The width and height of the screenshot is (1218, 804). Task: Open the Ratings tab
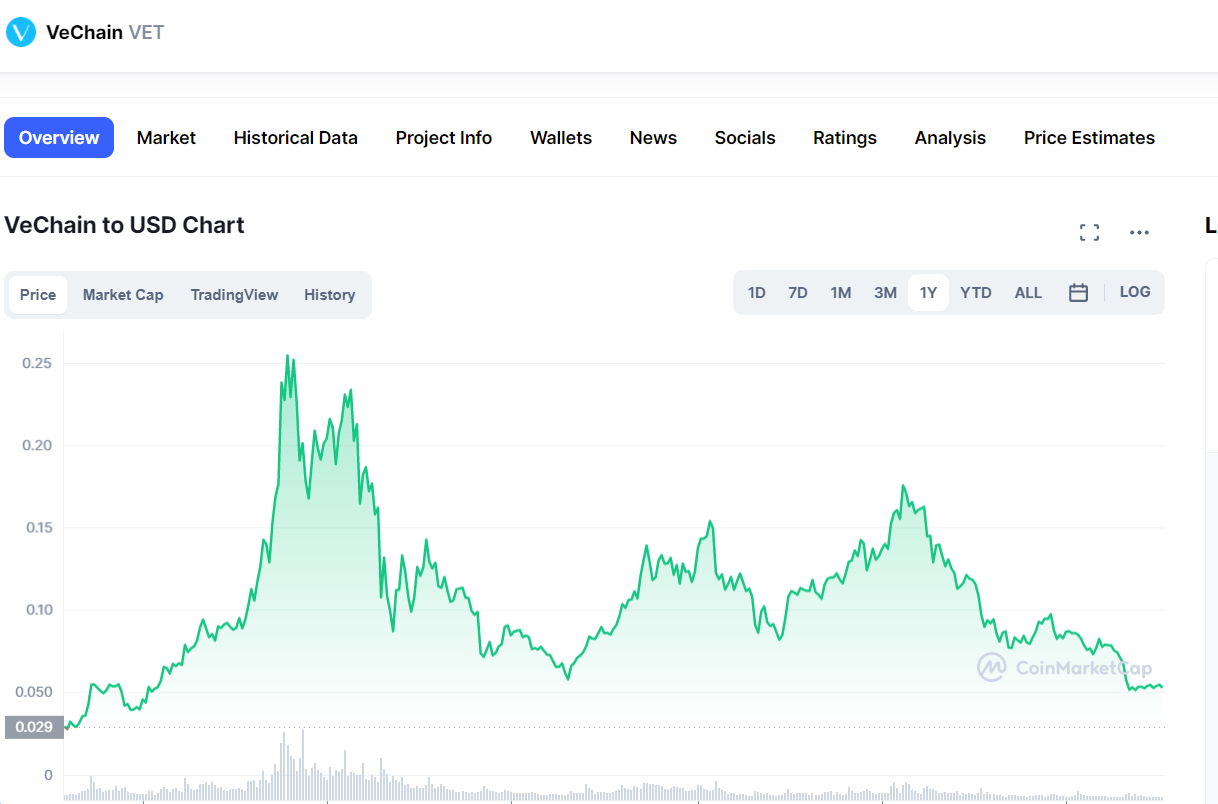pyautogui.click(x=845, y=138)
